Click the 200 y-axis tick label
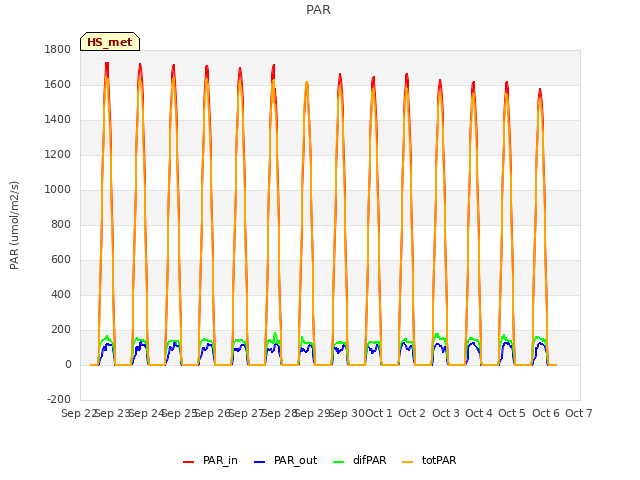 [x=61, y=330]
